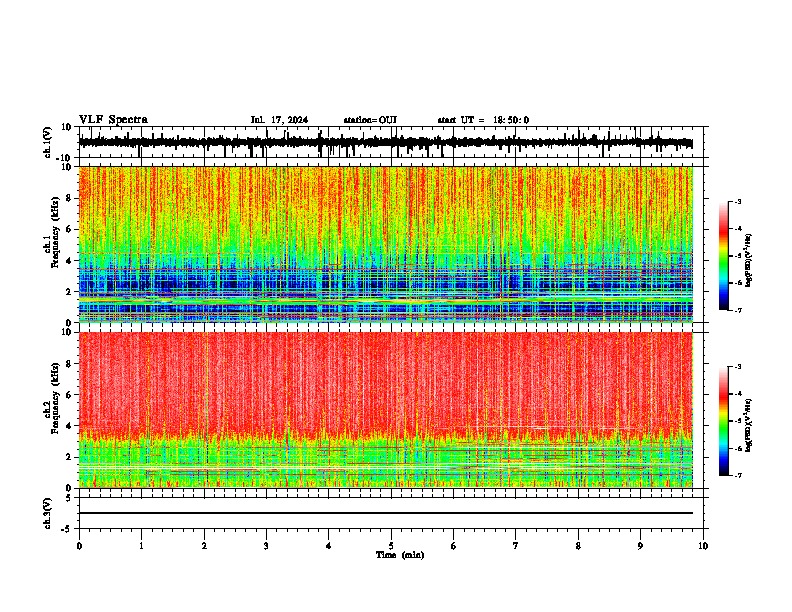Image resolution: width=792 pixels, height=612 pixels.
Task: Click the 'start UT = 18:50:0' label
Action: (x=483, y=120)
